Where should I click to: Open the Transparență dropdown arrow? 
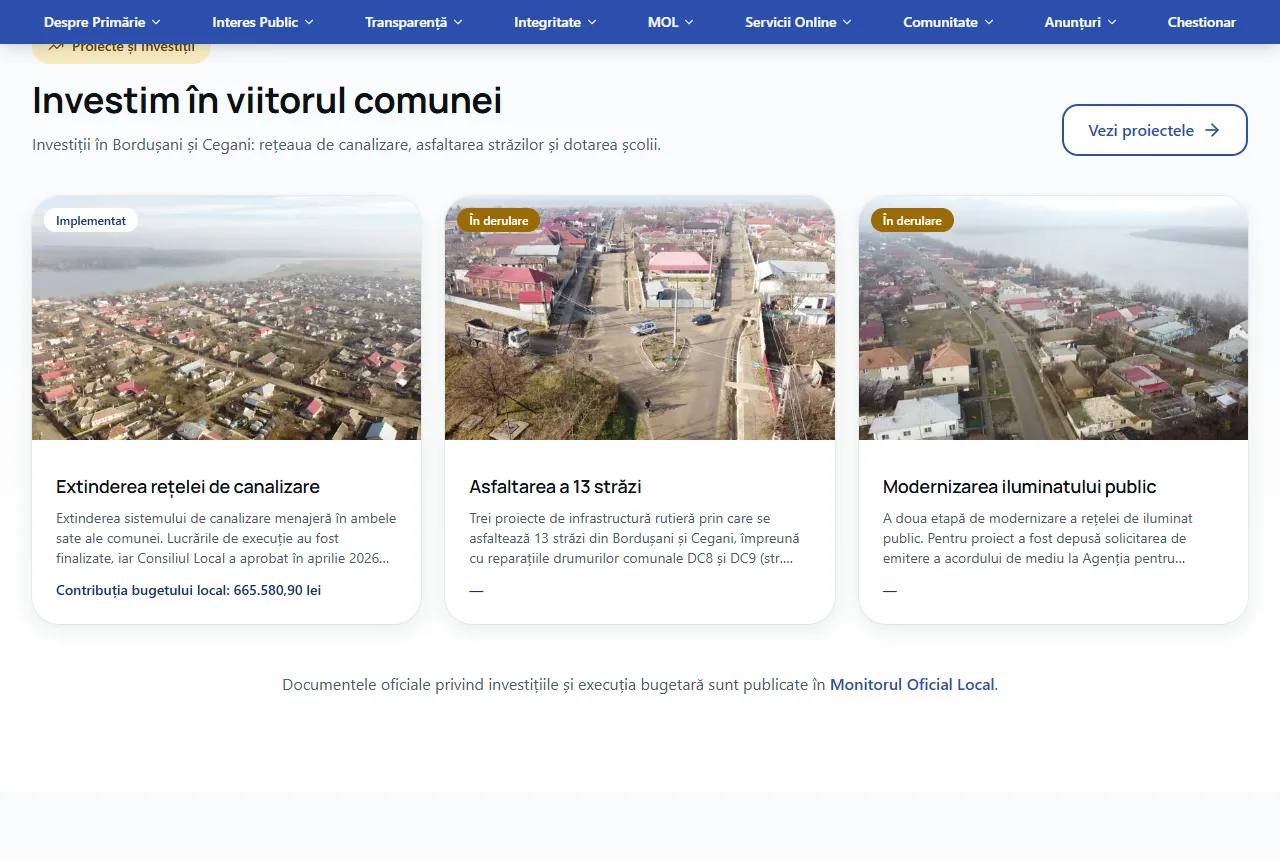458,22
